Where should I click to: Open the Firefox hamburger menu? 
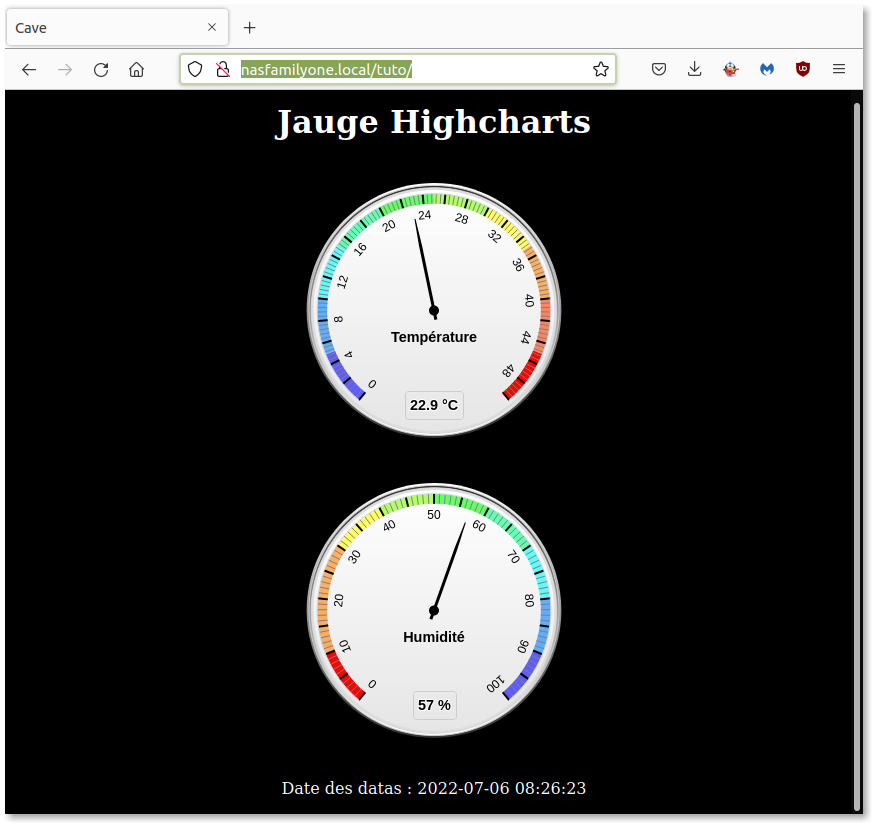point(839,69)
